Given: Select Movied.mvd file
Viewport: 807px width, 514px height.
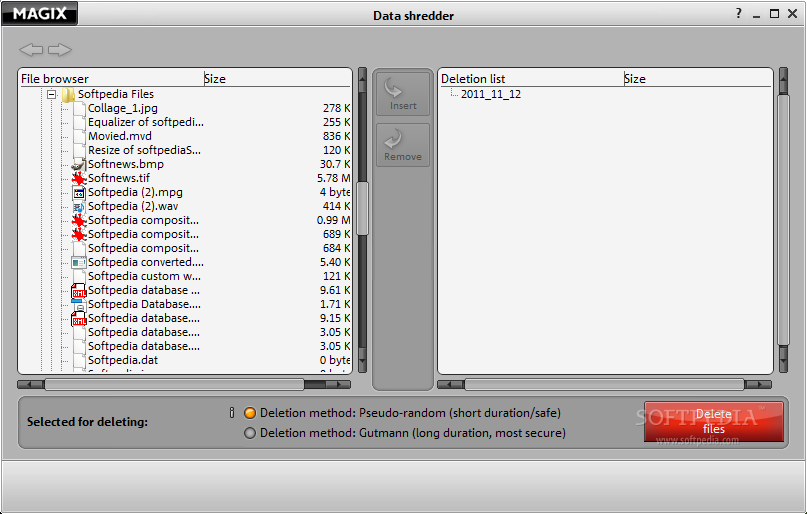Looking at the screenshot, I should tap(119, 136).
